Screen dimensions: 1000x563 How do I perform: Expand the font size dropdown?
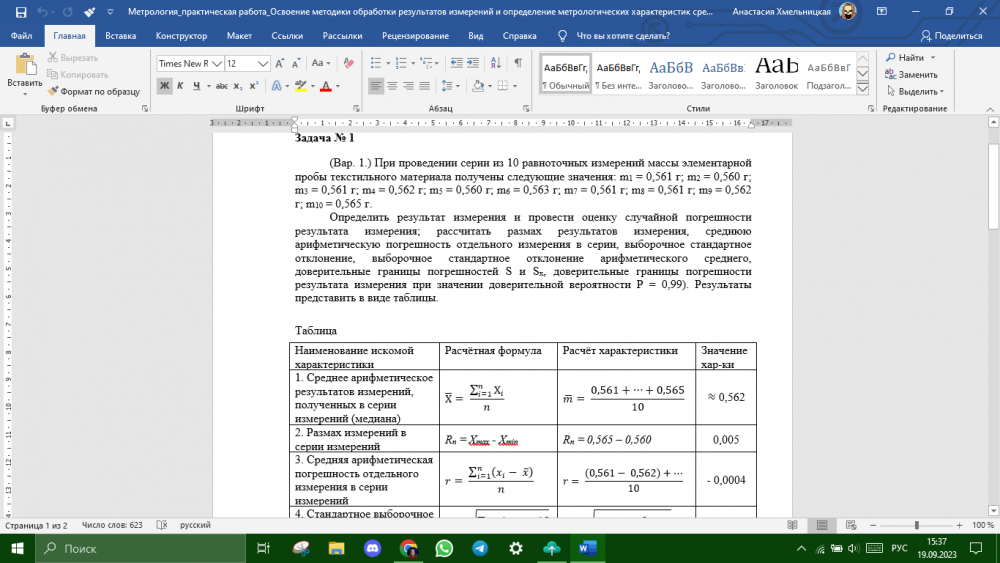tap(262, 63)
